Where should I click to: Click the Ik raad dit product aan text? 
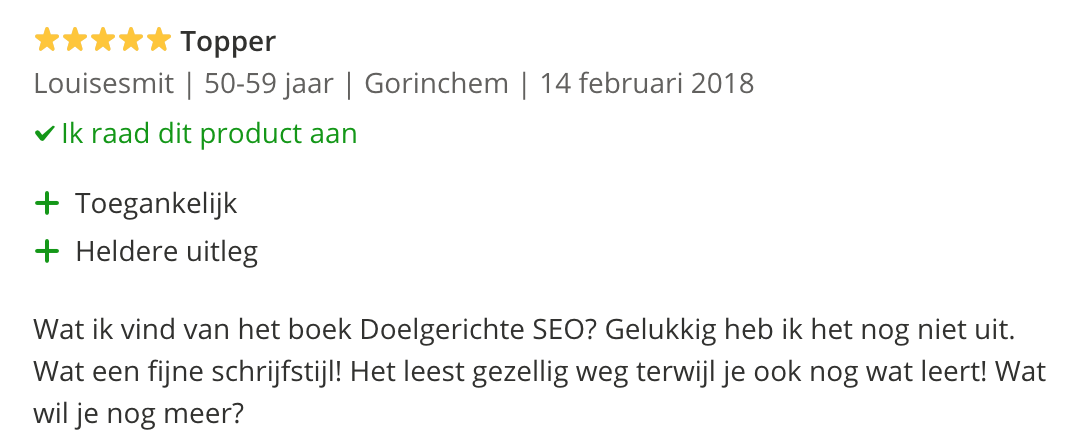[209, 134]
